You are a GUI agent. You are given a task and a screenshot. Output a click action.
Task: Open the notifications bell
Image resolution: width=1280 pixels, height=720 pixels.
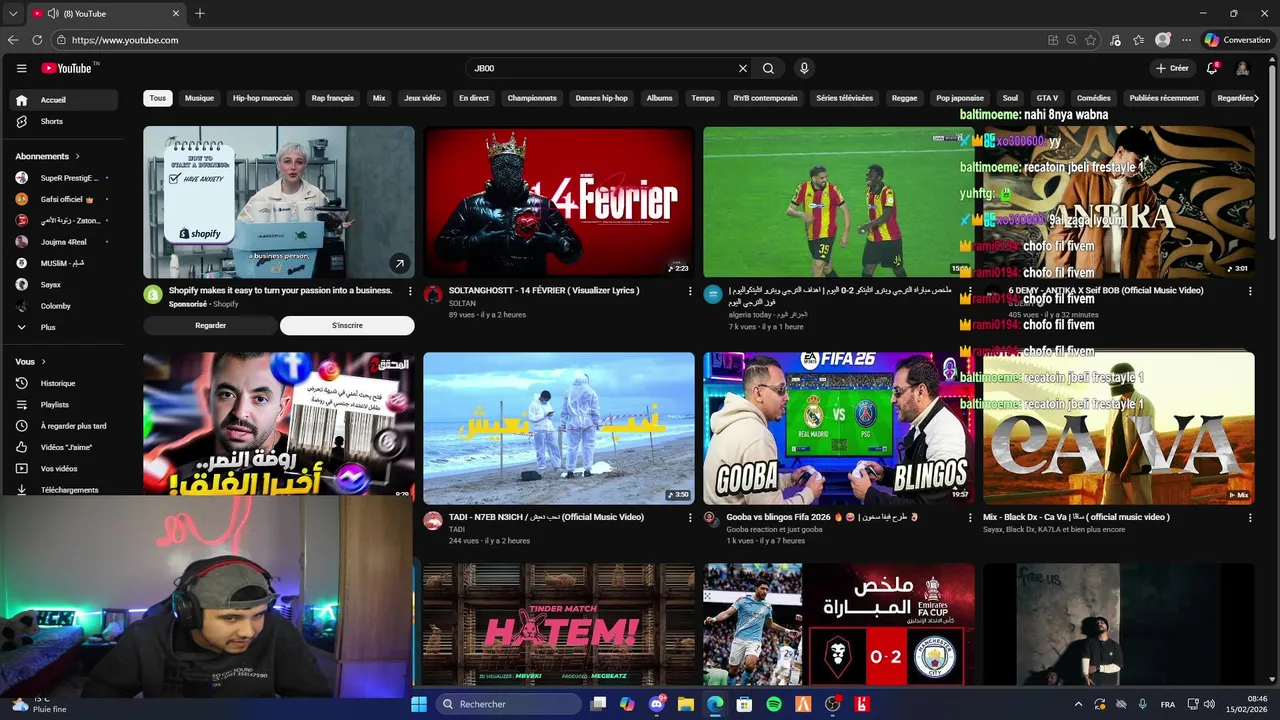(1212, 68)
